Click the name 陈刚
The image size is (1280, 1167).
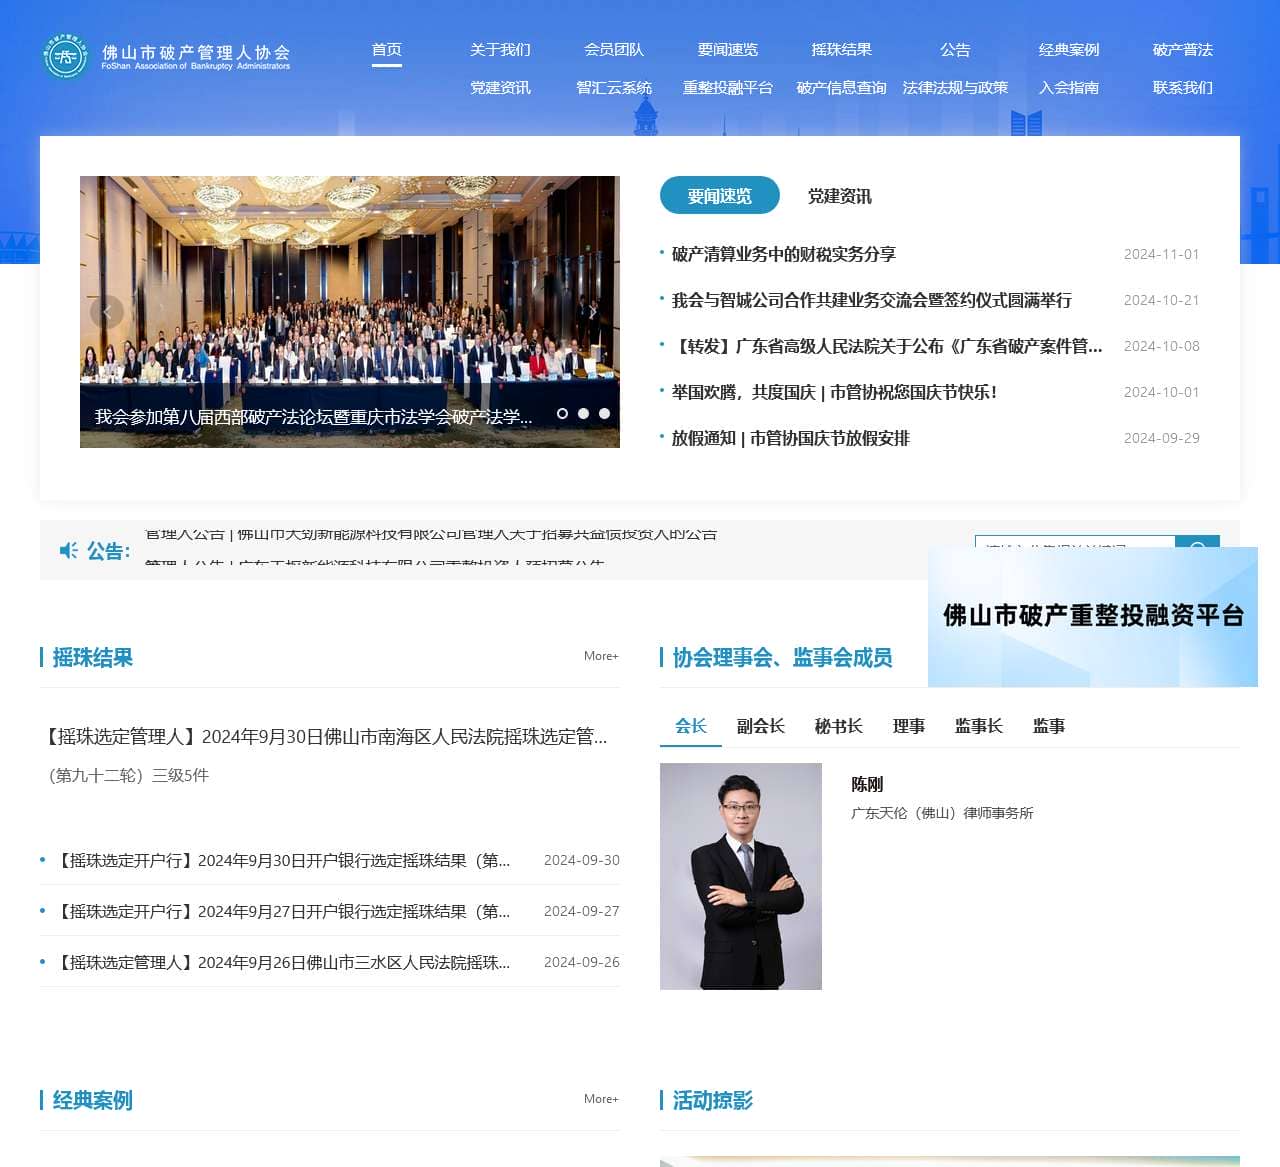tap(867, 784)
